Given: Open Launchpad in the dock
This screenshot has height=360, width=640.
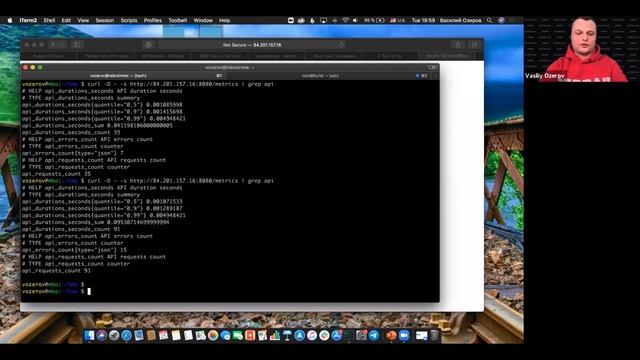Looking at the screenshot, I should pyautogui.click(x=114, y=336).
